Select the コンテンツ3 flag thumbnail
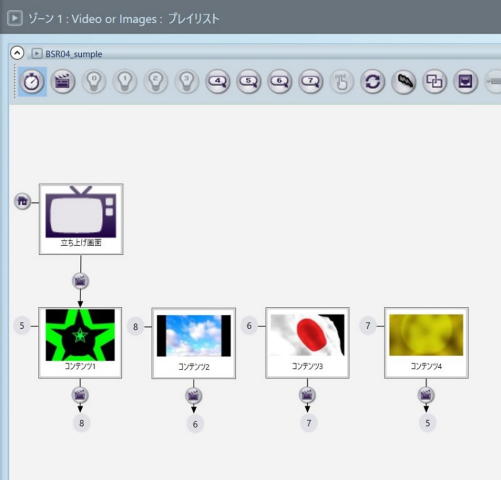This screenshot has height=480, width=501. click(307, 343)
